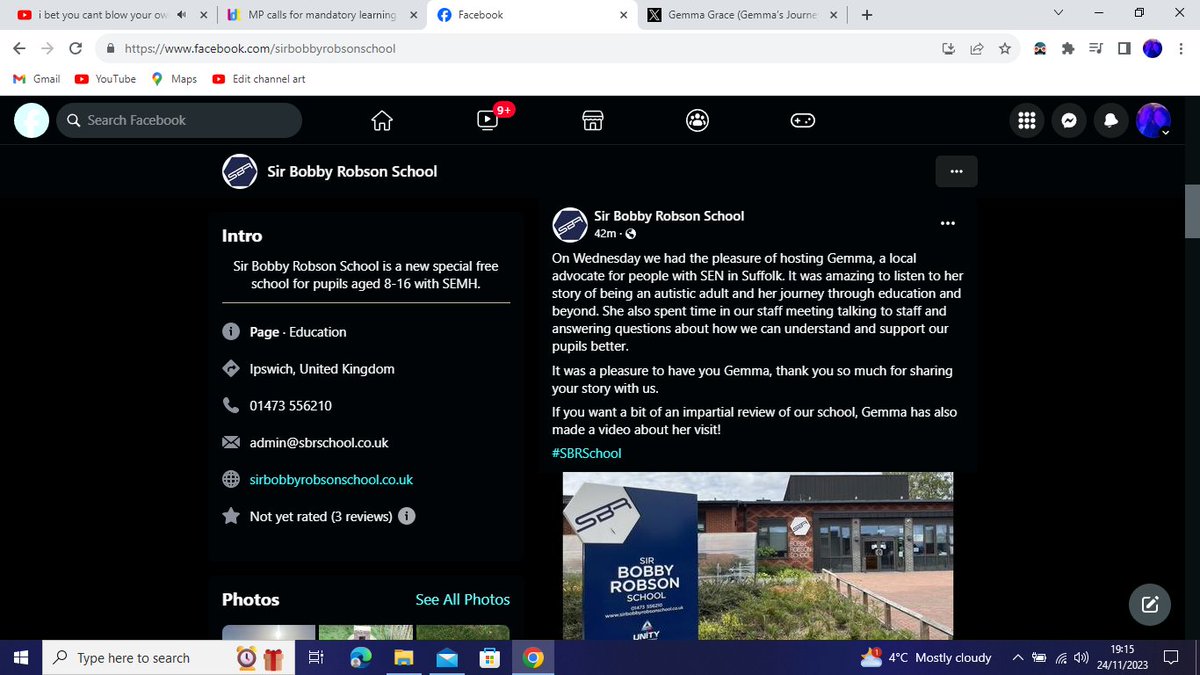Viewport: 1200px width, 675px height.
Task: Open Messenger chats
Action: click(1069, 120)
